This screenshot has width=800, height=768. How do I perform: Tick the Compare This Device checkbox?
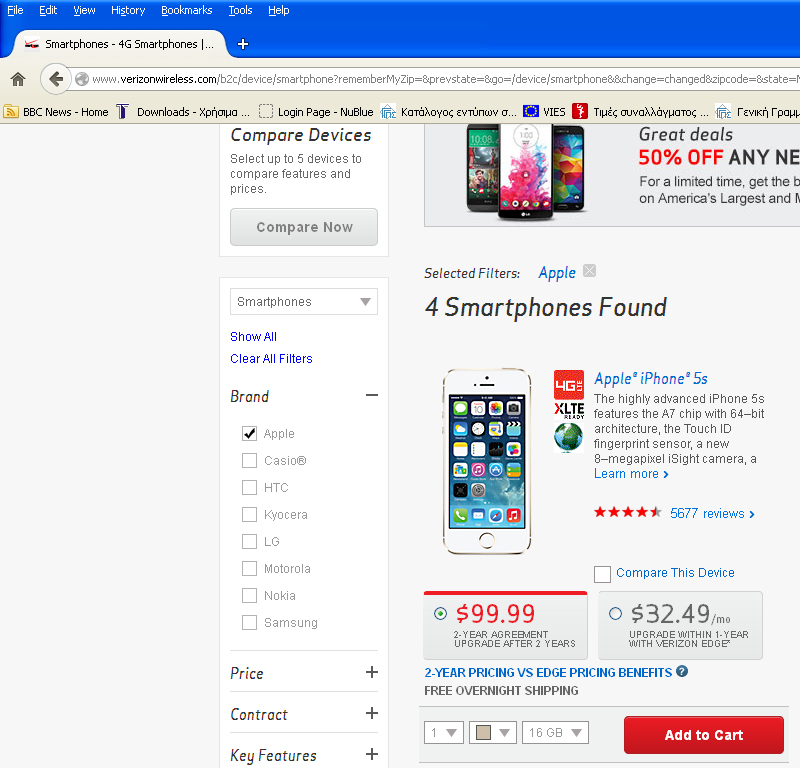click(x=603, y=574)
